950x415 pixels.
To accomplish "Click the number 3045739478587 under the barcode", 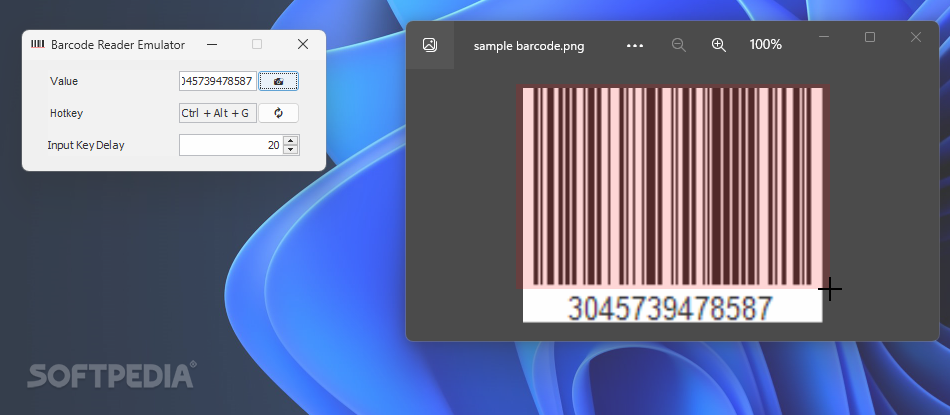I will (670, 308).
